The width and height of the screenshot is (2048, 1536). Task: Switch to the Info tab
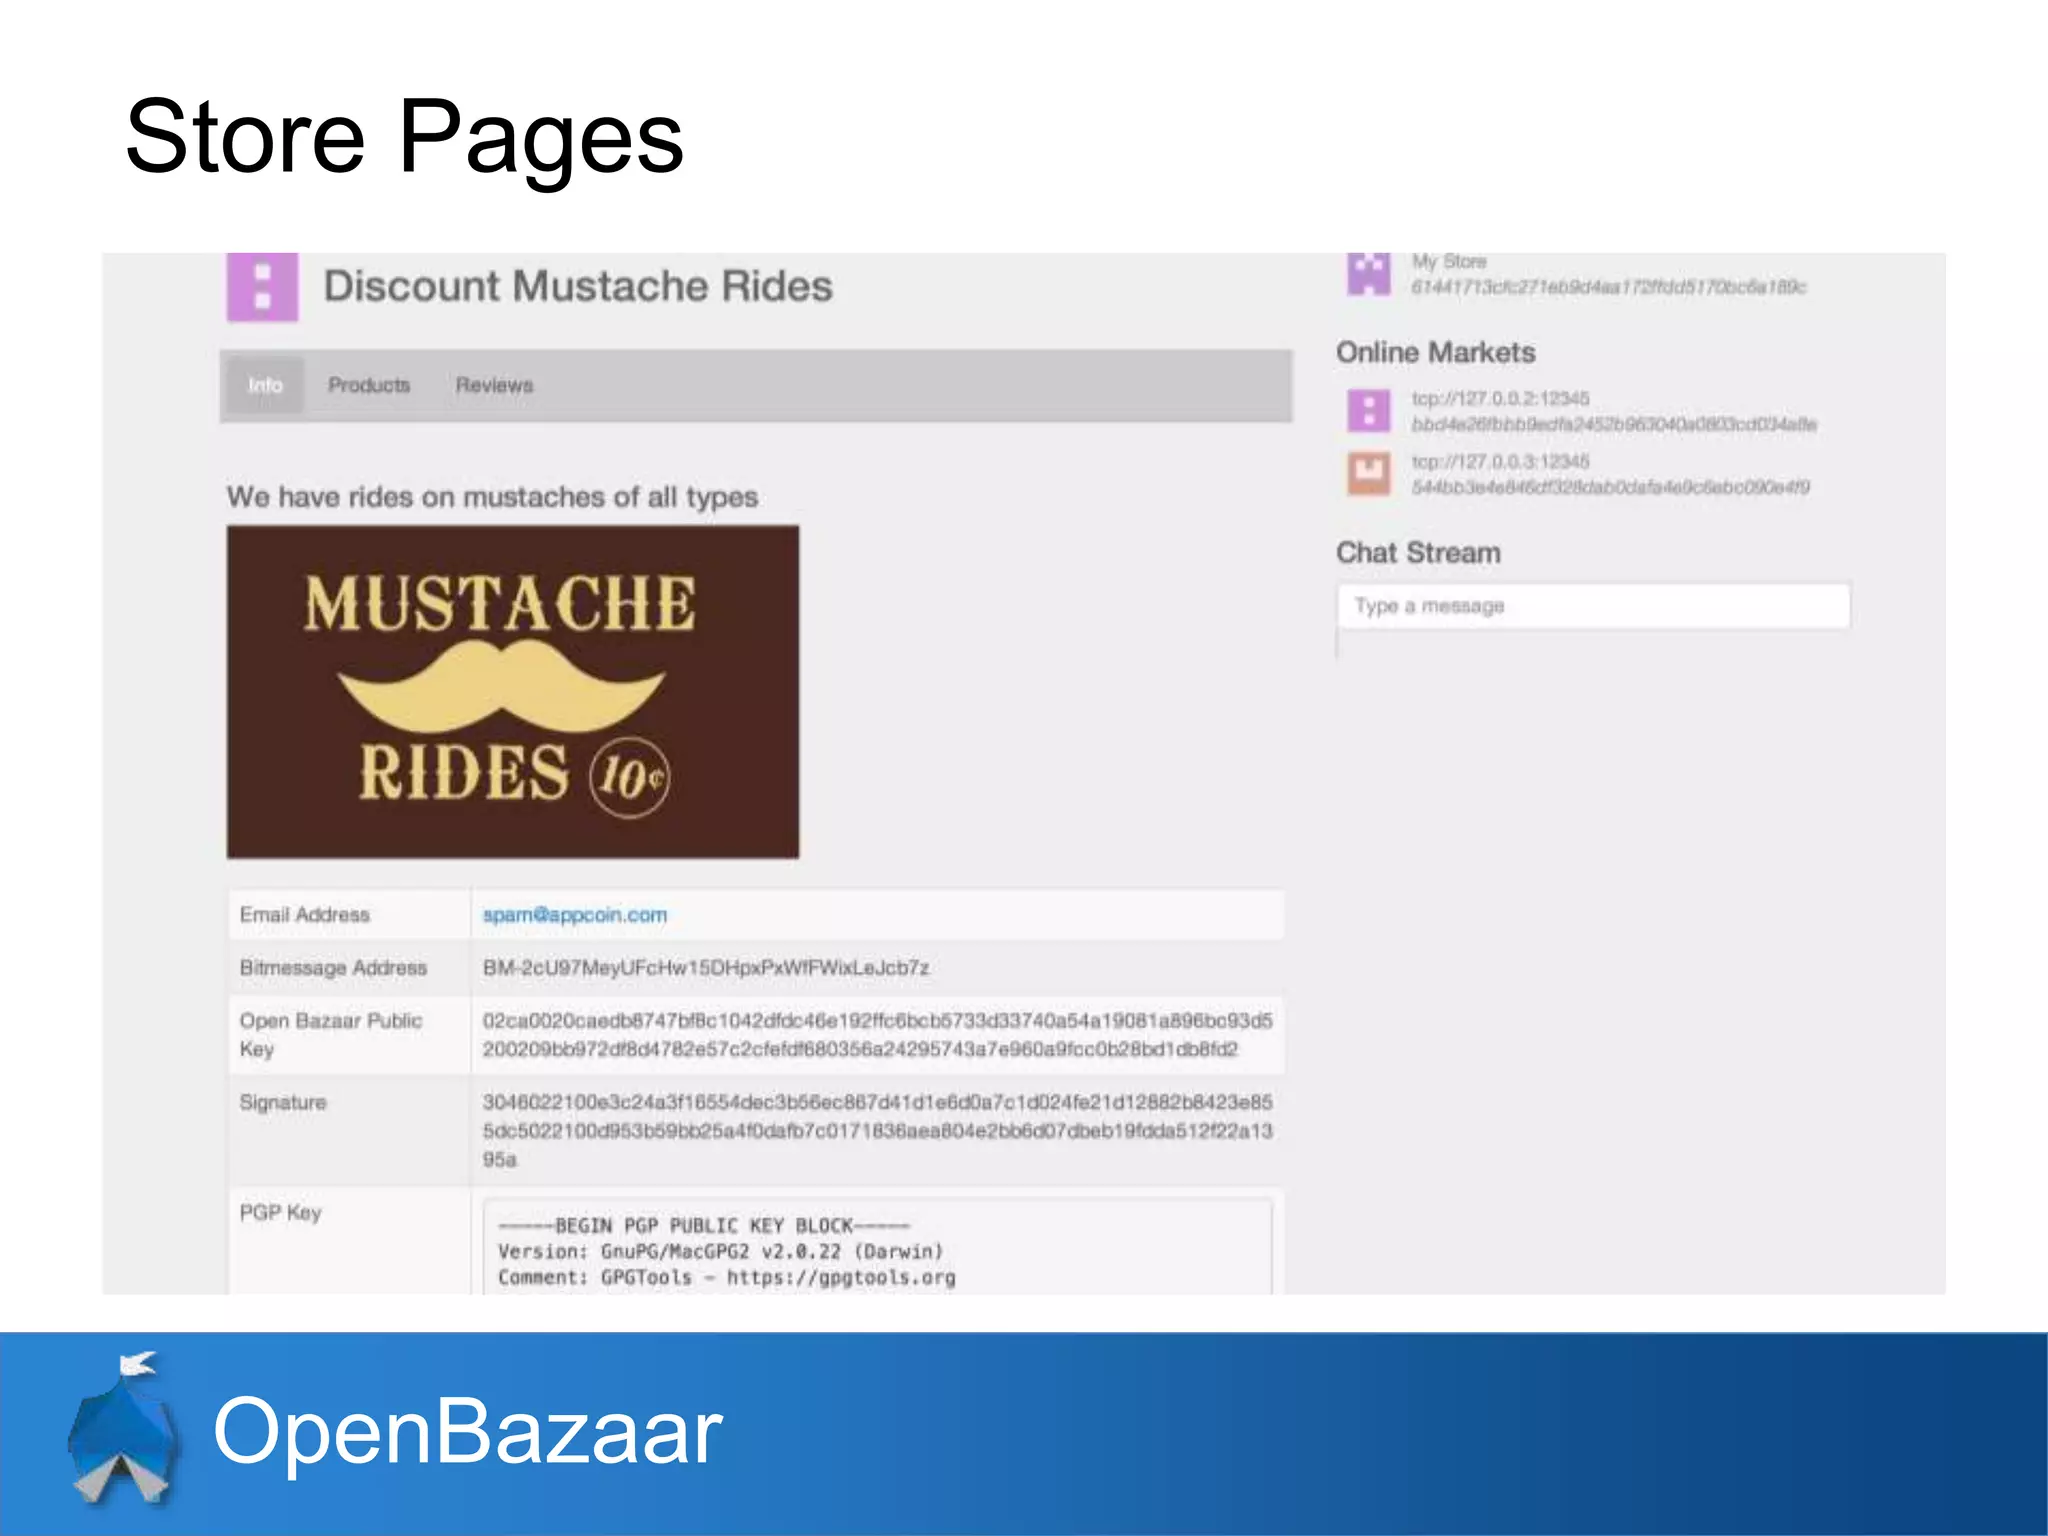click(265, 385)
